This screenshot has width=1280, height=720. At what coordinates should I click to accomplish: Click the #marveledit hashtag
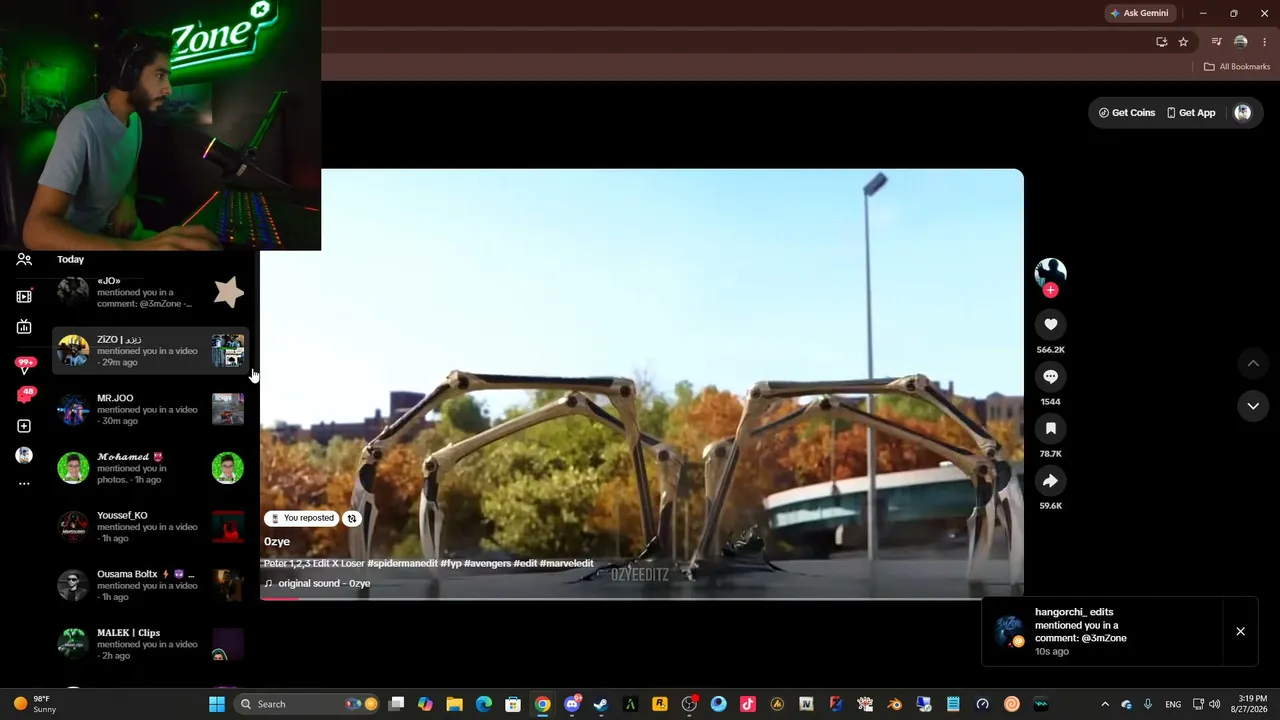coord(567,564)
